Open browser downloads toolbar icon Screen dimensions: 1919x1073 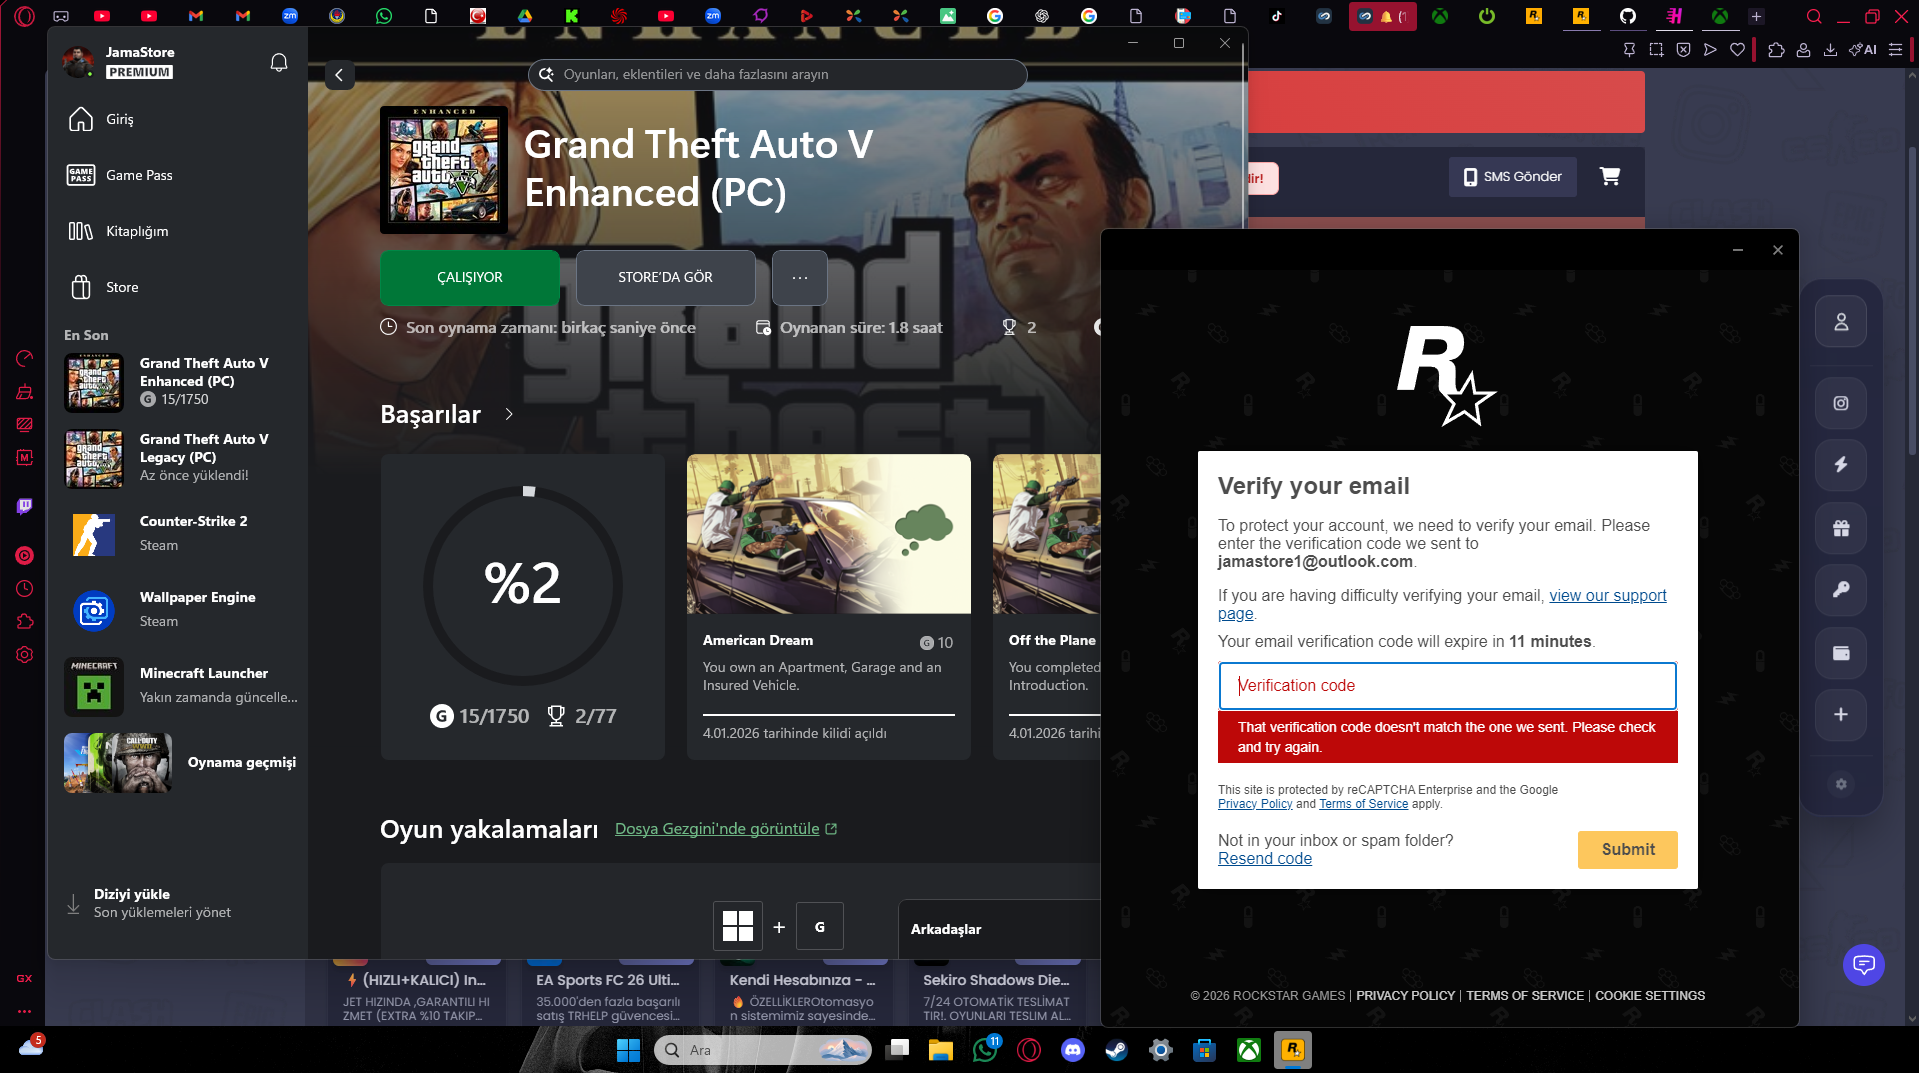coord(1830,50)
